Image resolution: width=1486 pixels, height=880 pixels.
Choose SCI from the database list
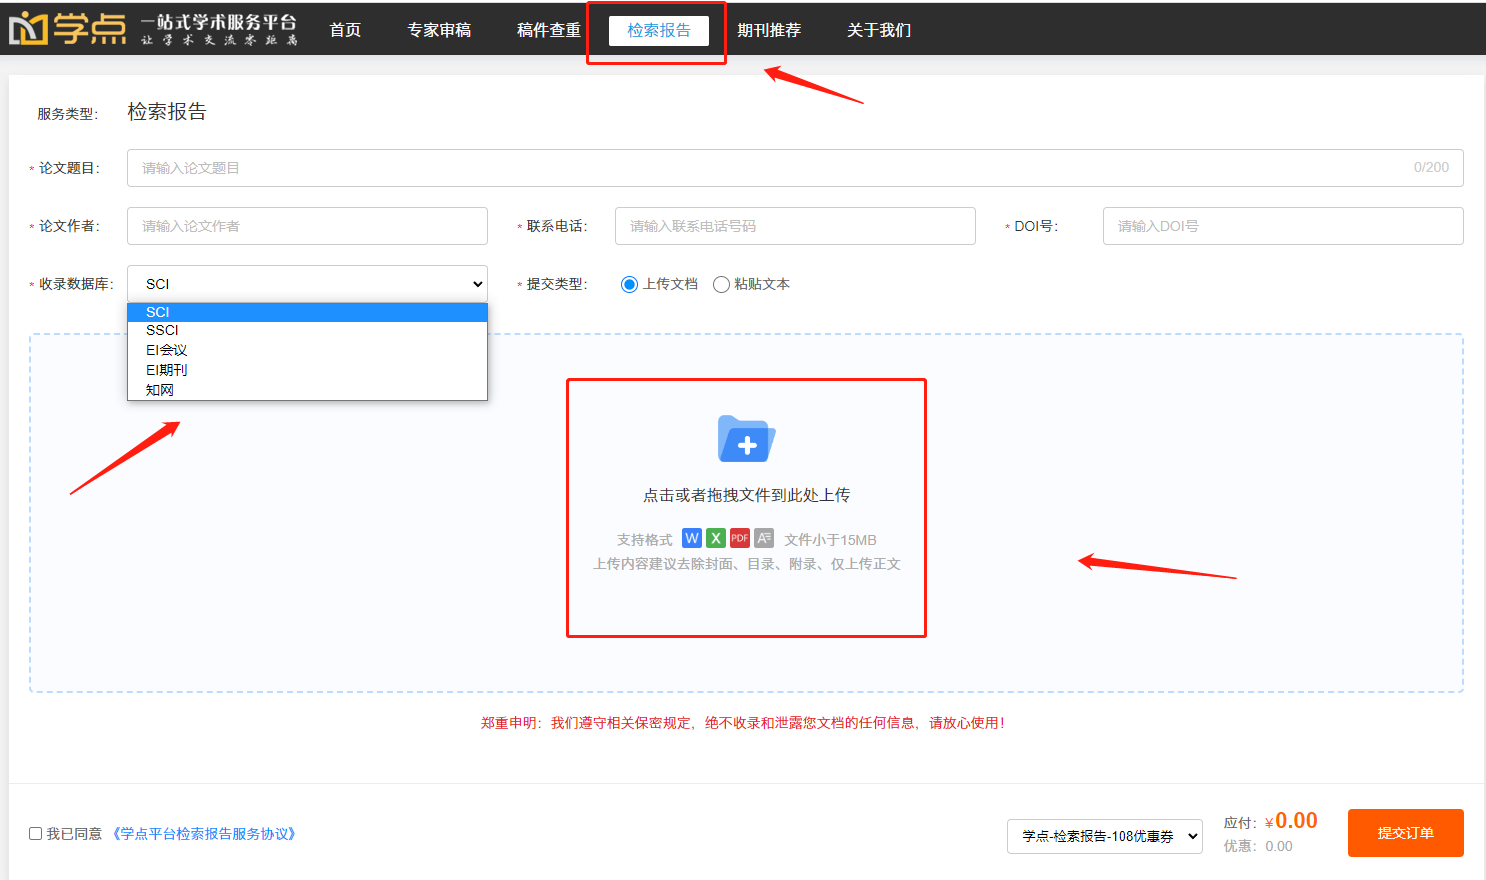pyautogui.click(x=307, y=312)
